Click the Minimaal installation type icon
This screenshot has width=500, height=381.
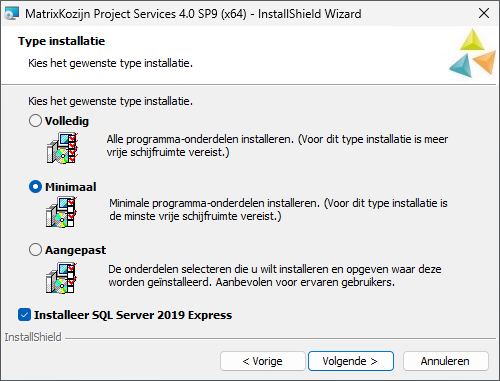click(x=62, y=212)
